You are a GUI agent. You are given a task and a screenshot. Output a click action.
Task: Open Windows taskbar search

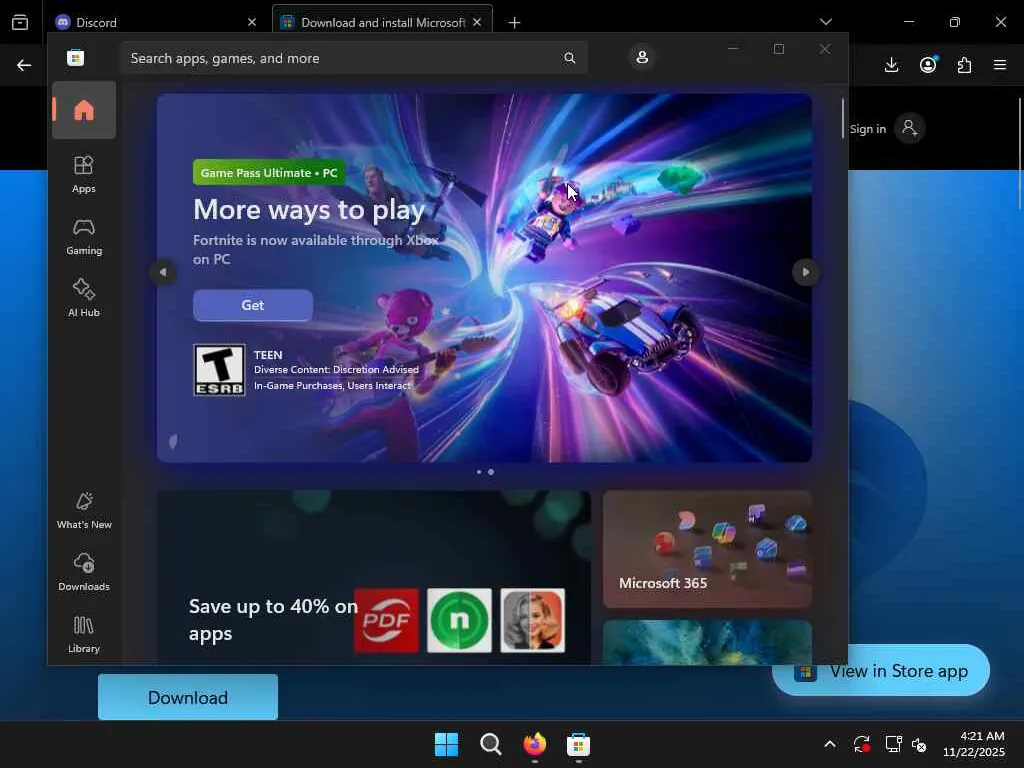tap(490, 744)
